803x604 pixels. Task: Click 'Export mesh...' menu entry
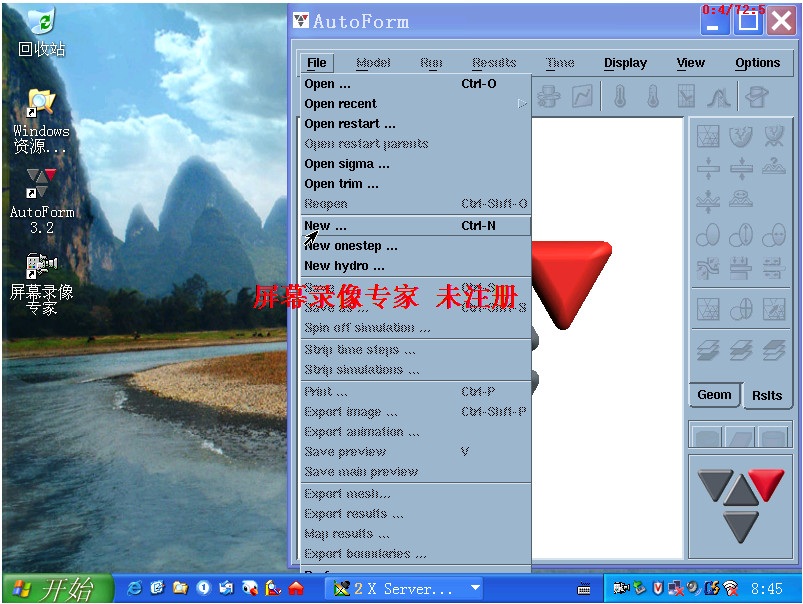(x=415, y=494)
